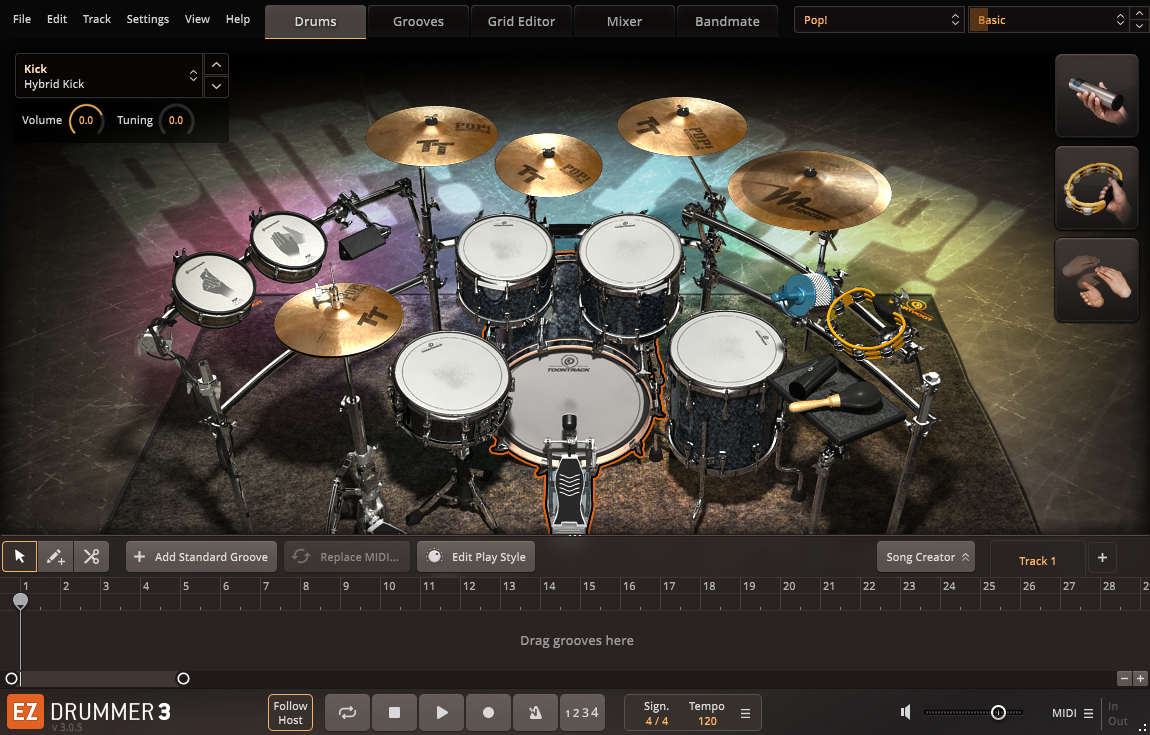This screenshot has width=1150, height=735.
Task: Select the tambourine thumbnail on the right
Action: click(x=1096, y=188)
